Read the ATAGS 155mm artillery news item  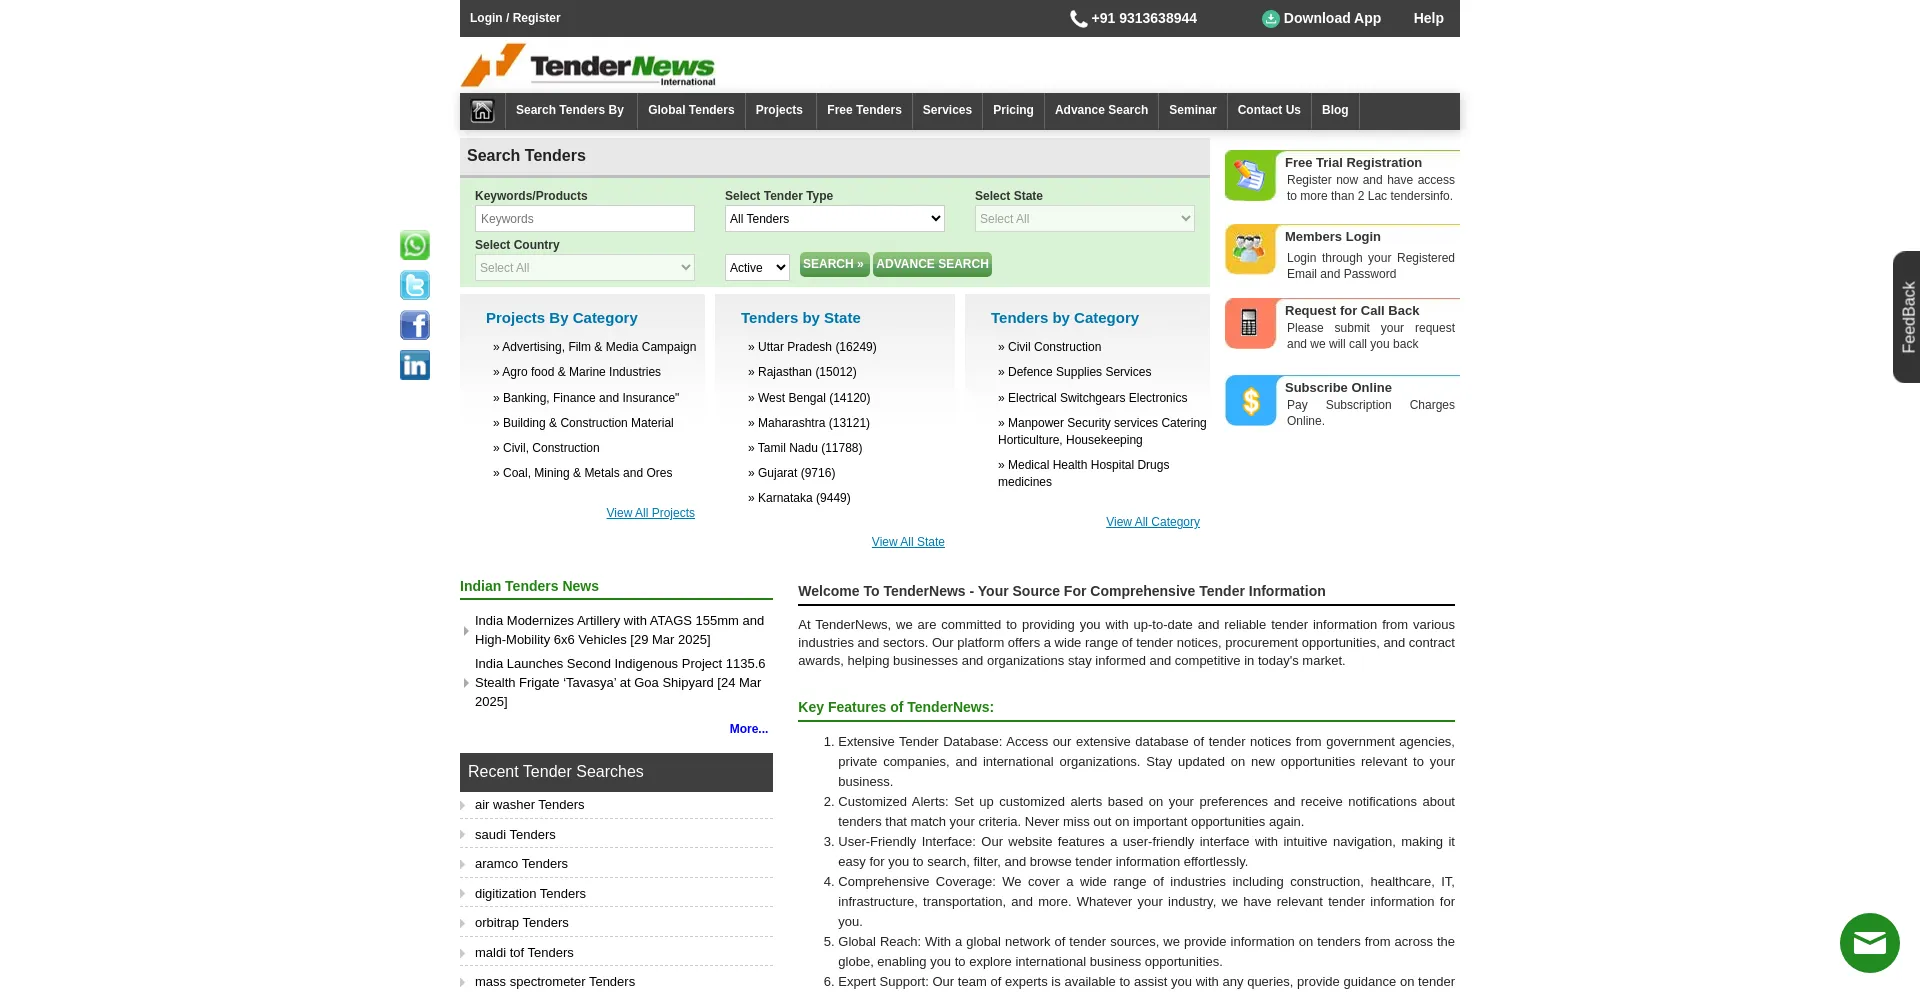pos(620,630)
